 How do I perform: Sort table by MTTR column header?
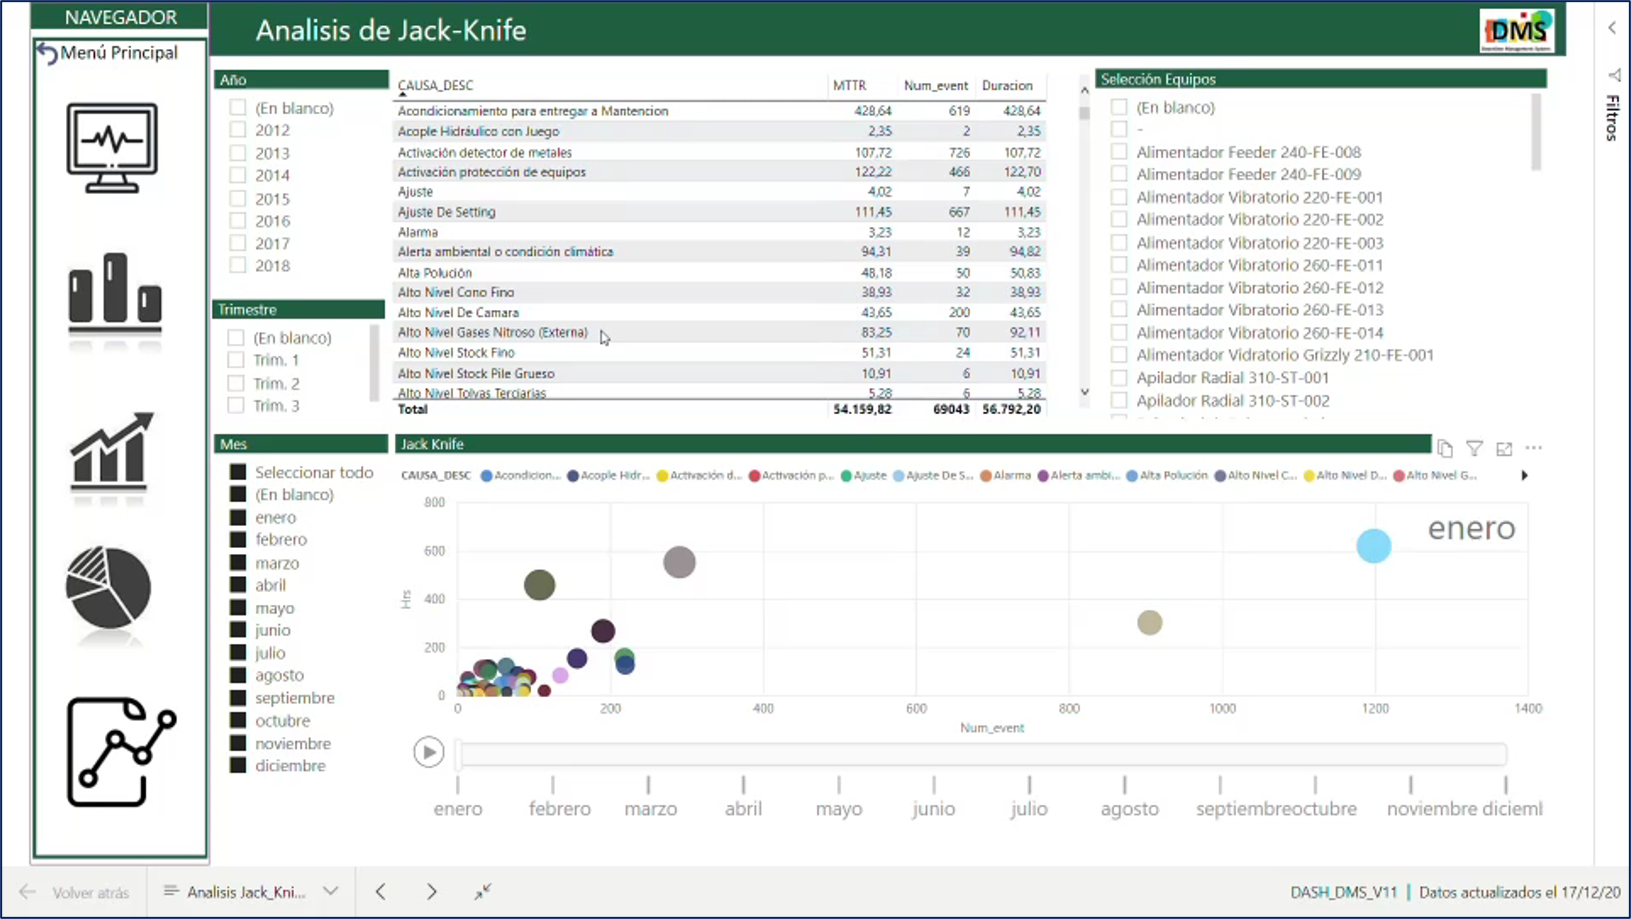[x=849, y=86]
